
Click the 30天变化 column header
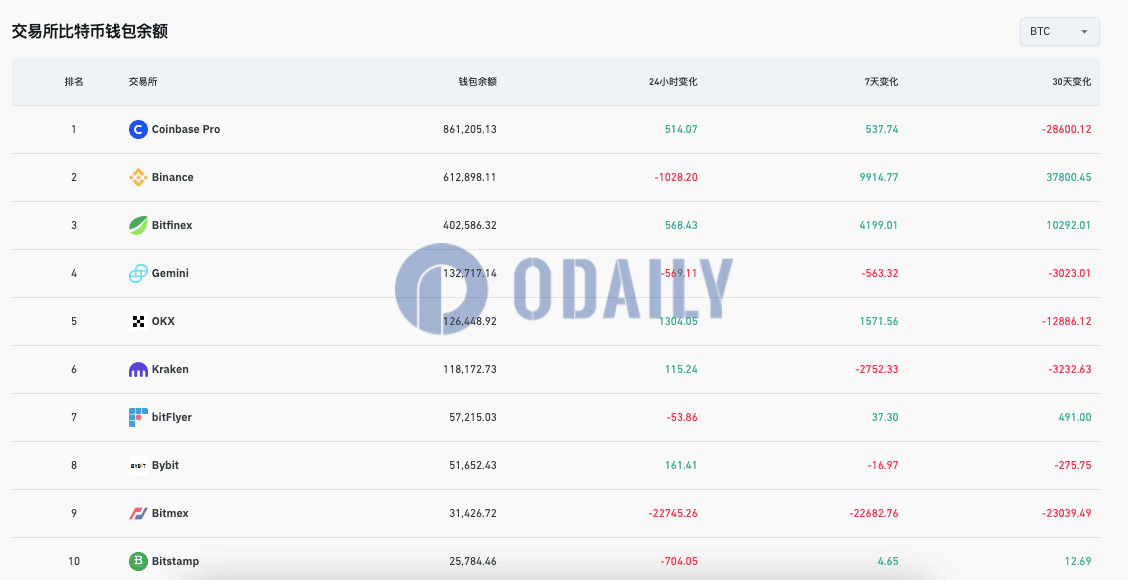click(1072, 82)
